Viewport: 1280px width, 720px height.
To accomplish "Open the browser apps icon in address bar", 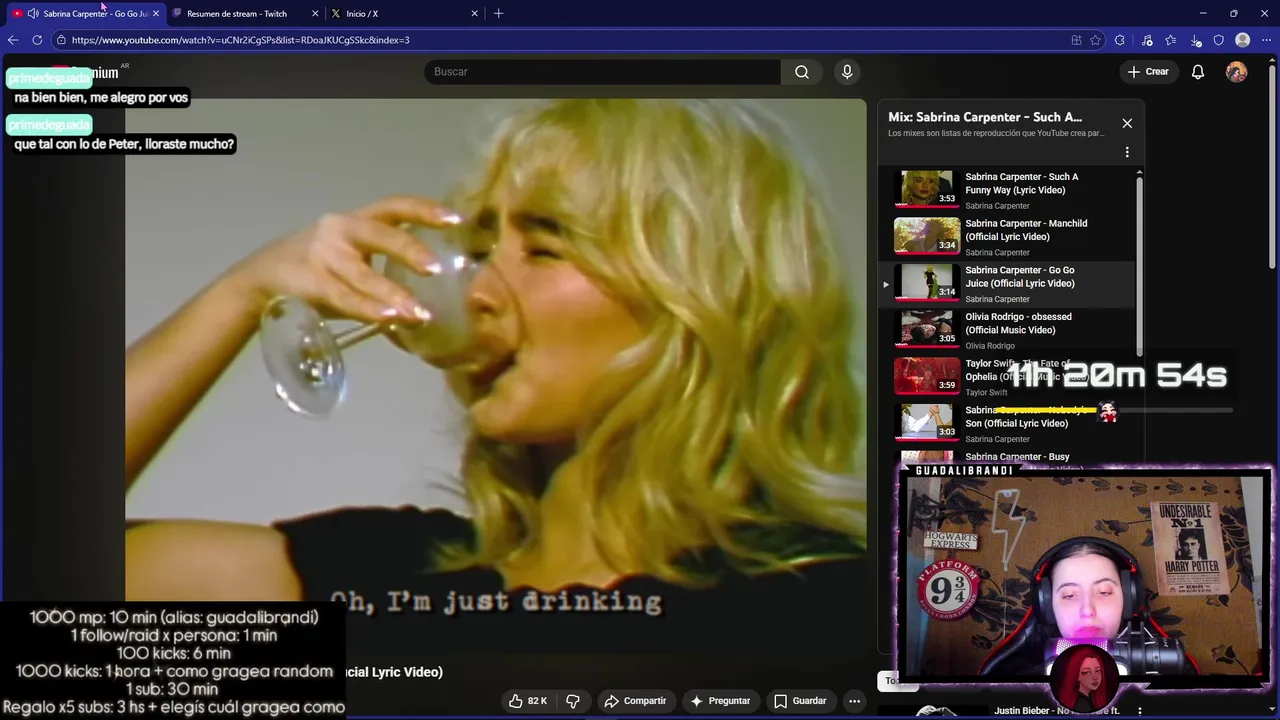I will (1076, 40).
